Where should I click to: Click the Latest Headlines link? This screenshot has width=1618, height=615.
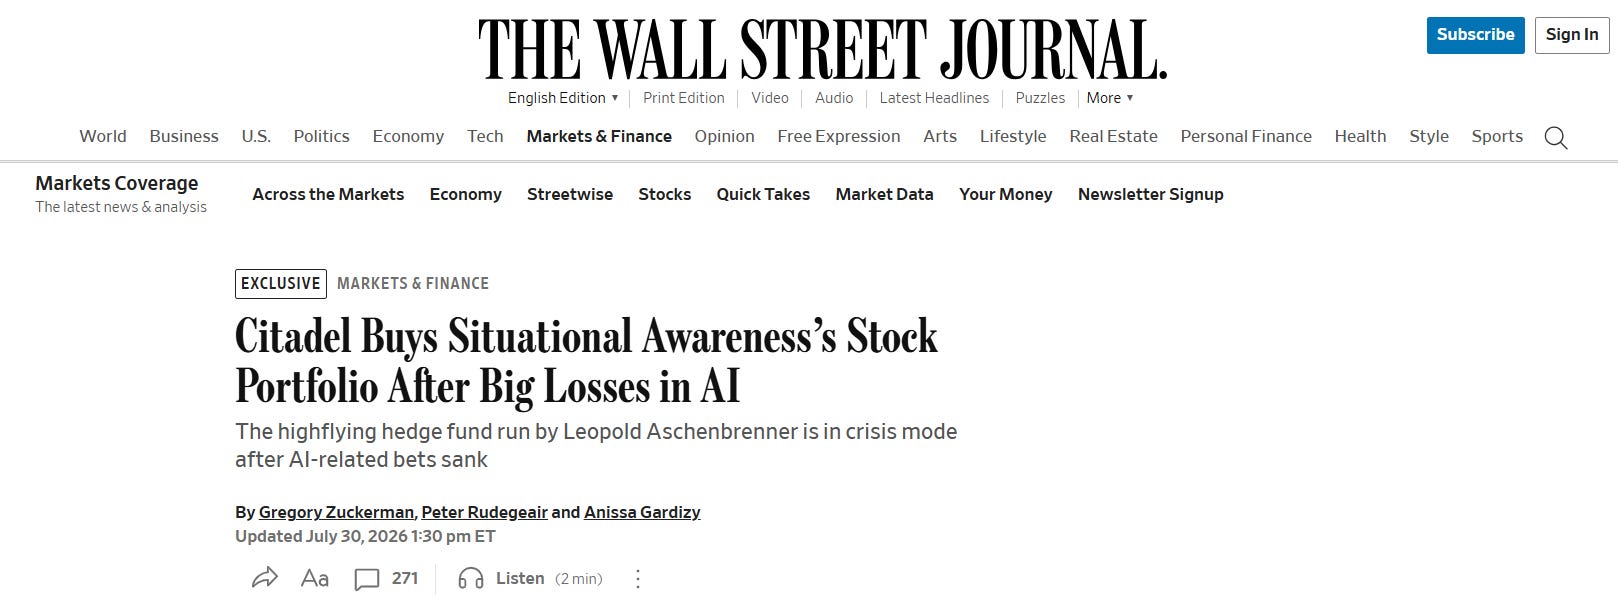(x=934, y=98)
